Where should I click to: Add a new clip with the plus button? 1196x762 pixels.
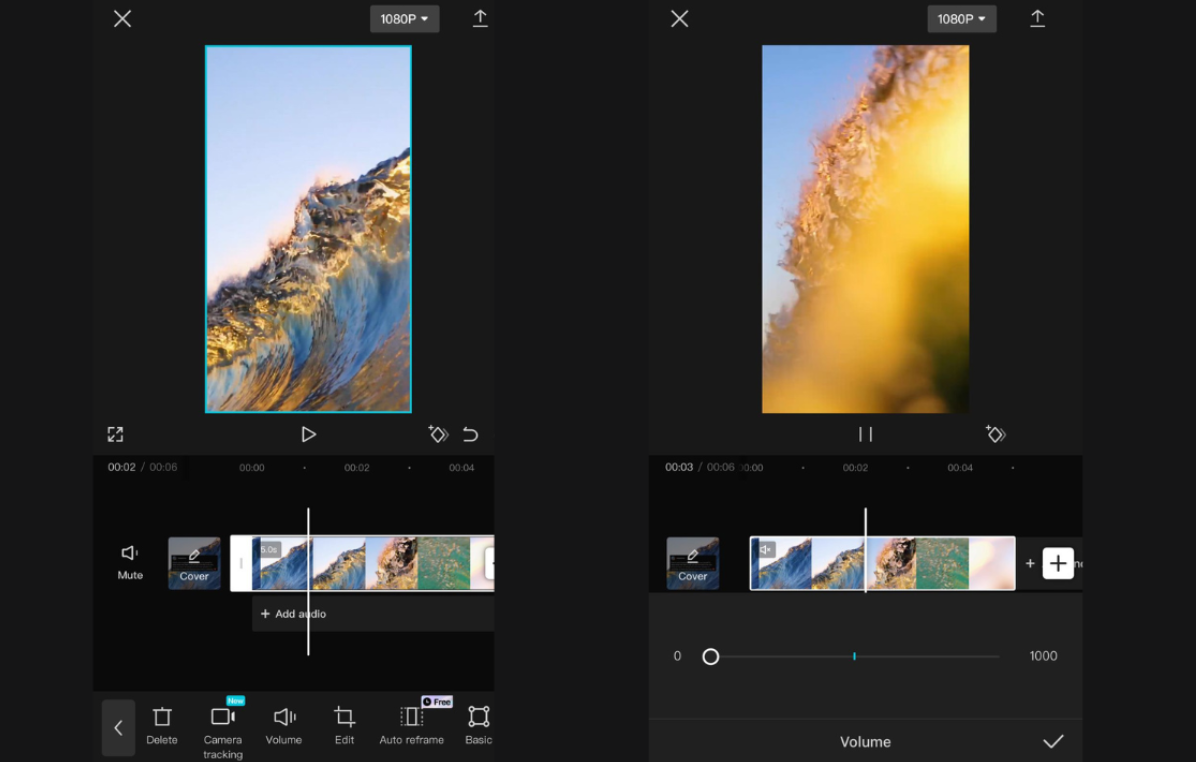coord(1058,564)
